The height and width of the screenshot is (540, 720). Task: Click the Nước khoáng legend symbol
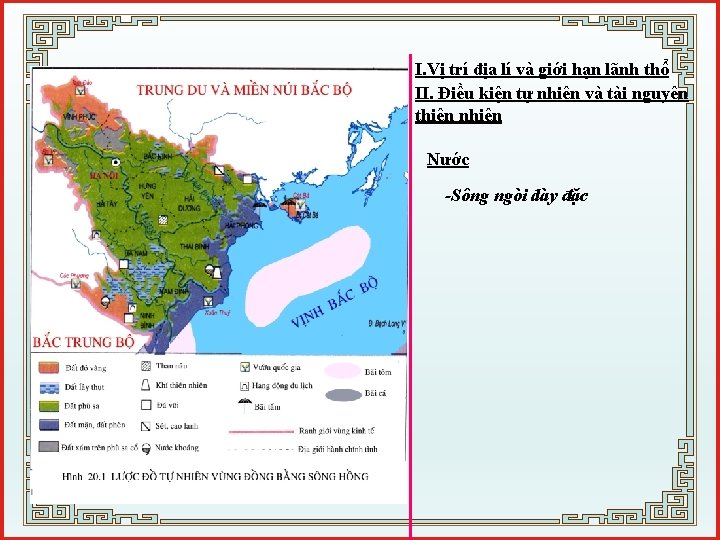tap(146, 449)
